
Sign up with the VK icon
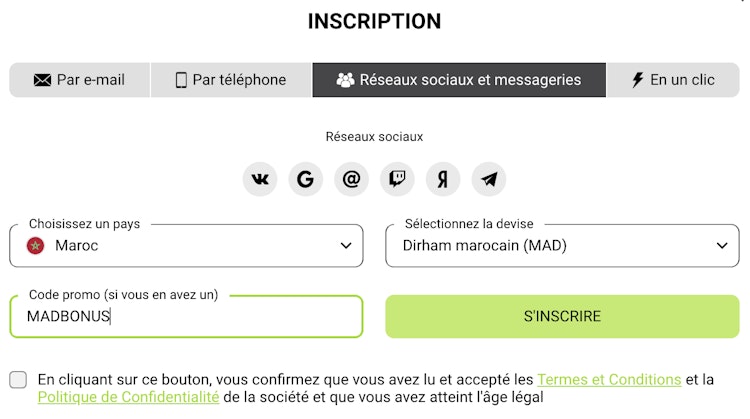click(260, 179)
